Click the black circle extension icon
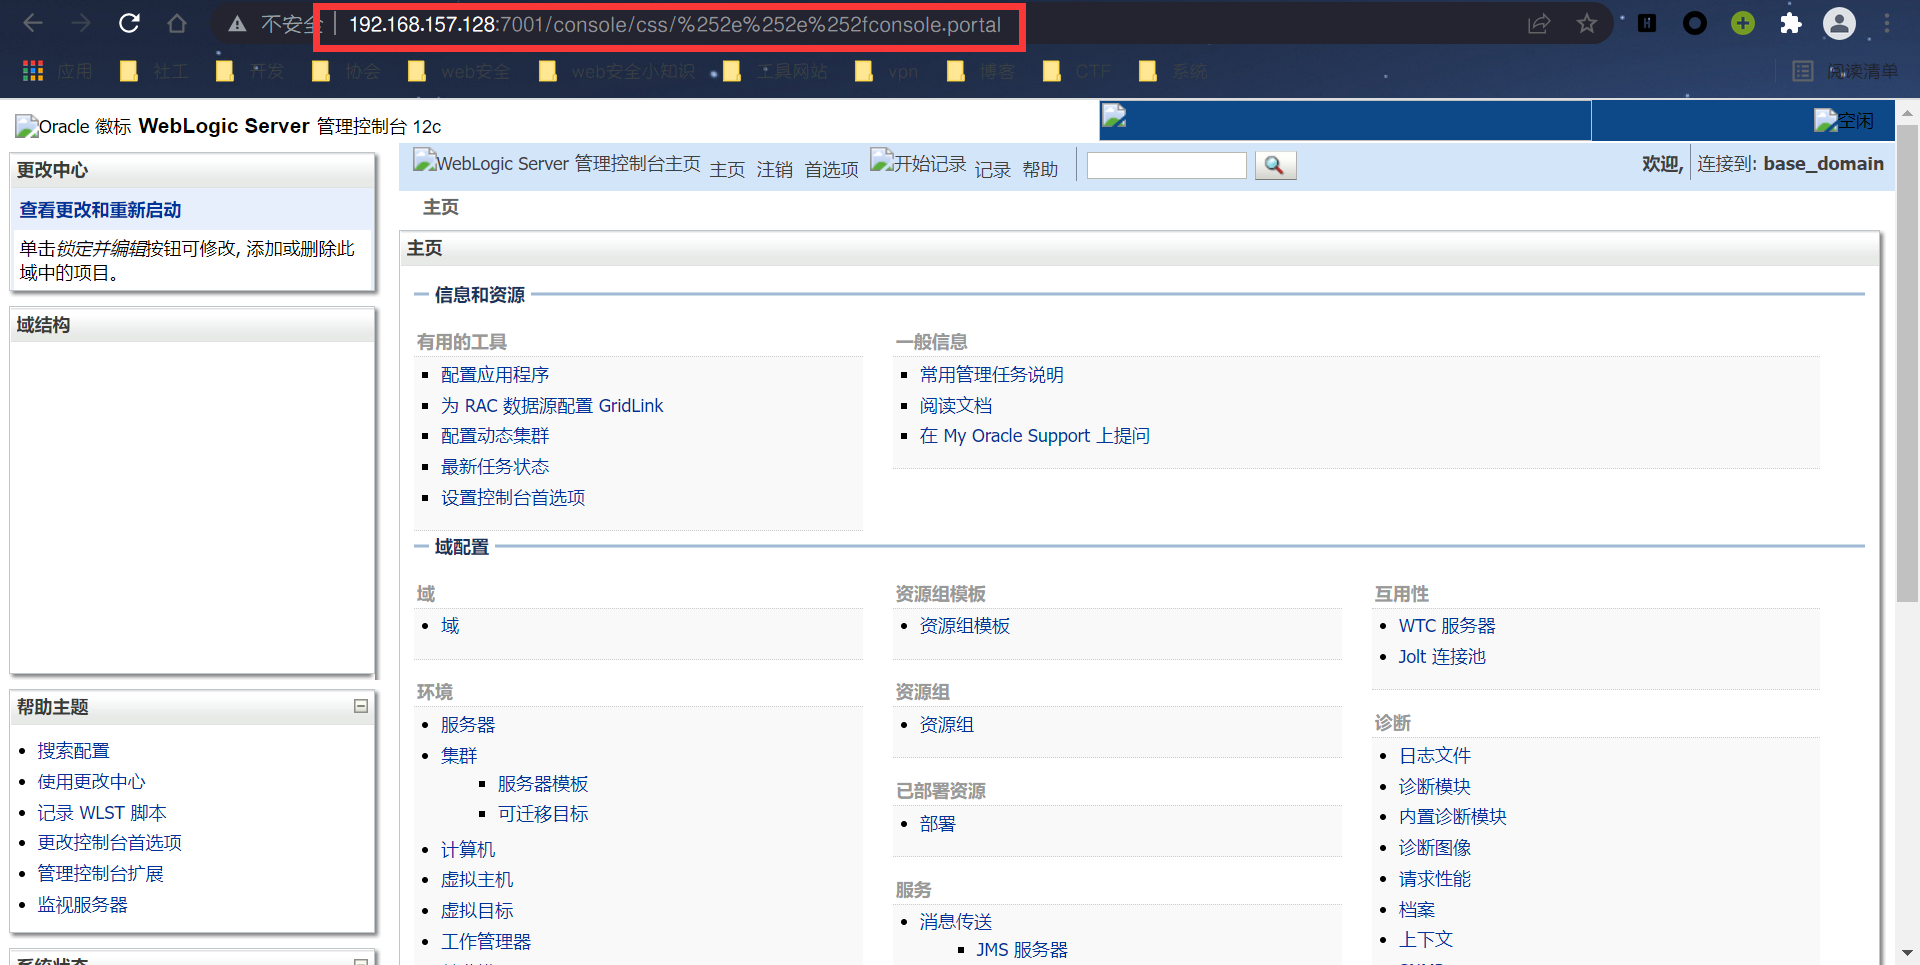1920x965 pixels. (1695, 23)
